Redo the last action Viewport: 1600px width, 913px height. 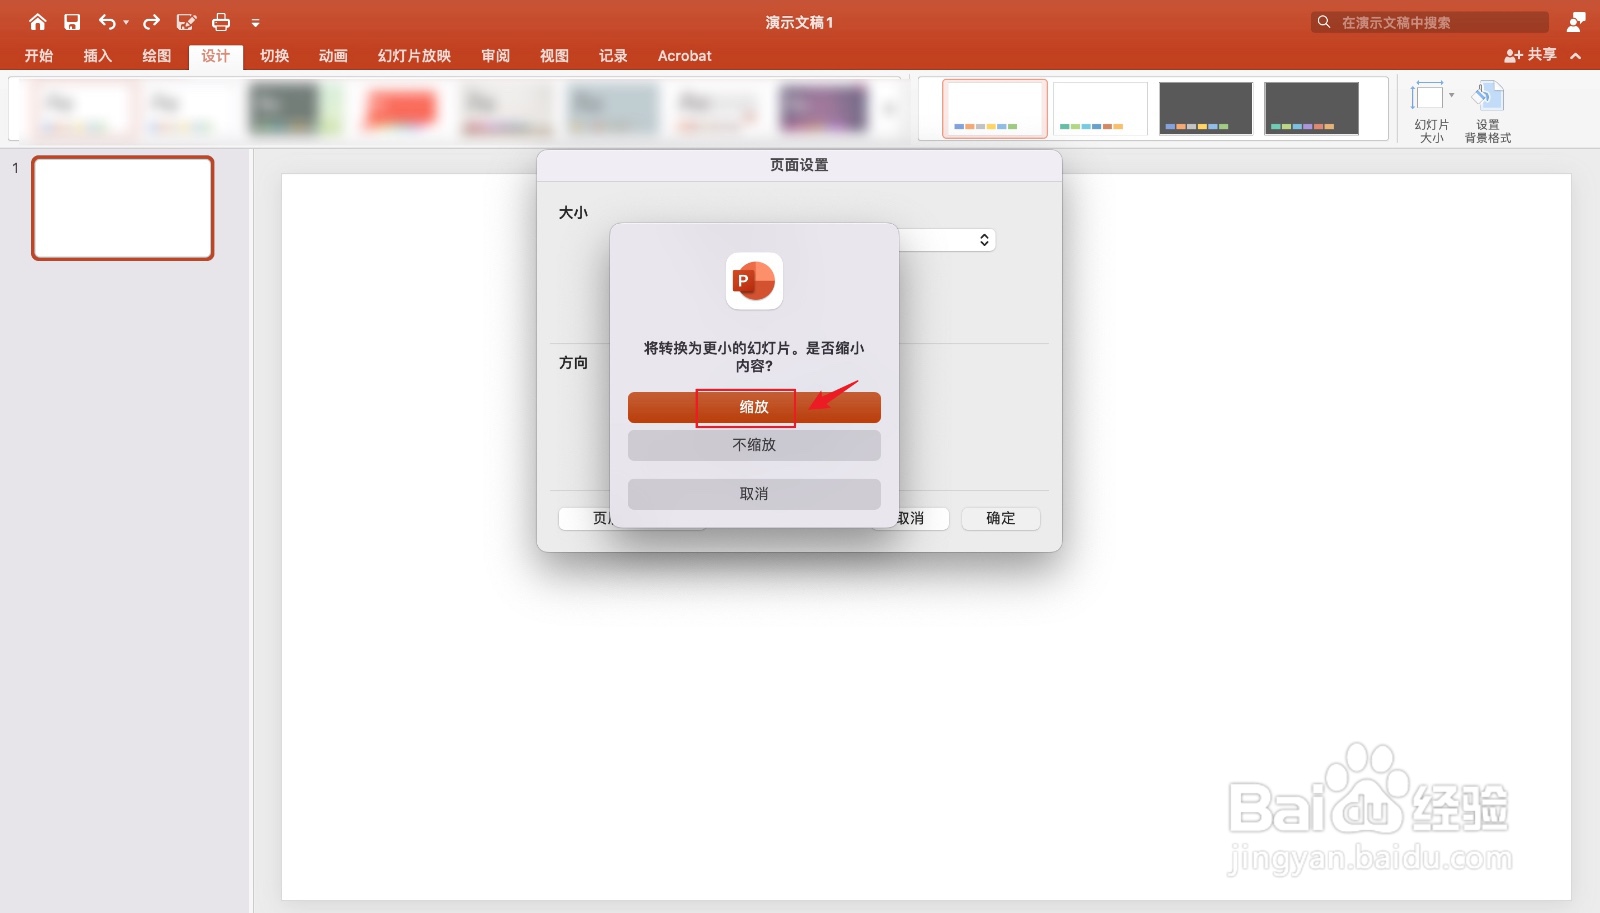click(152, 22)
